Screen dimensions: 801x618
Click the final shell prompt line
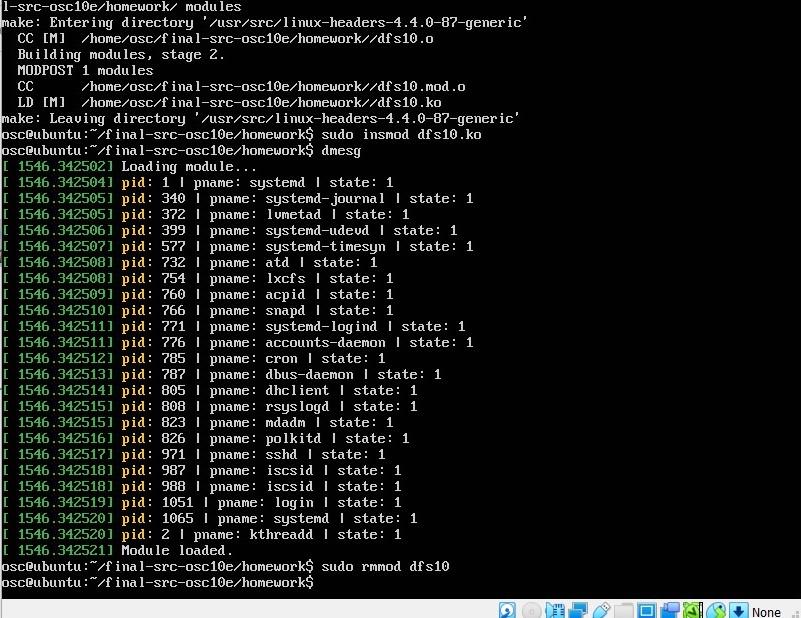click(x=160, y=582)
